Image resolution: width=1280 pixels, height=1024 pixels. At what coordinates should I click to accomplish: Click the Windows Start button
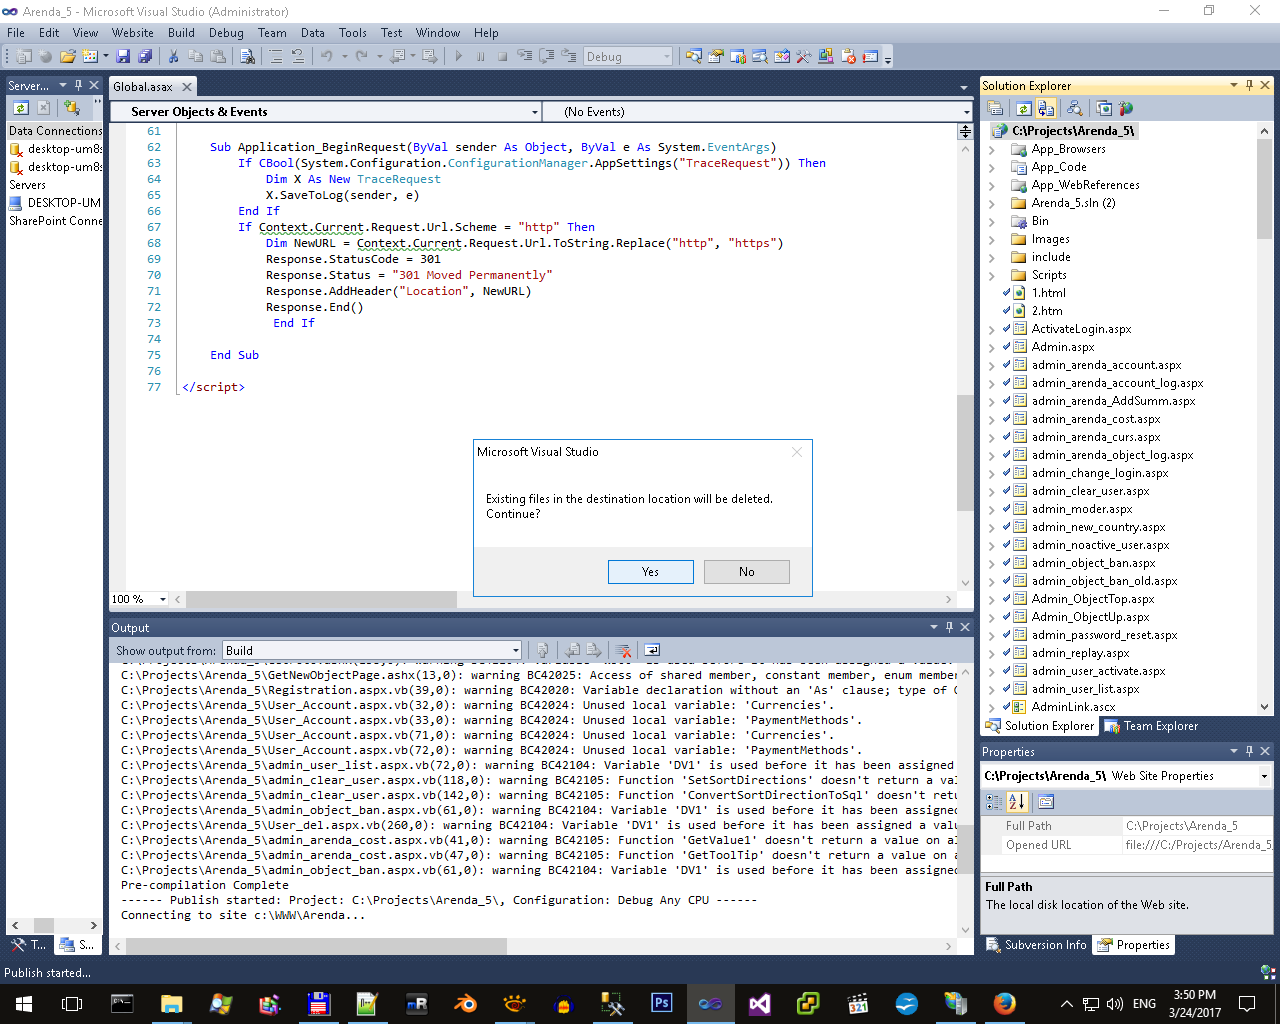coord(23,1003)
